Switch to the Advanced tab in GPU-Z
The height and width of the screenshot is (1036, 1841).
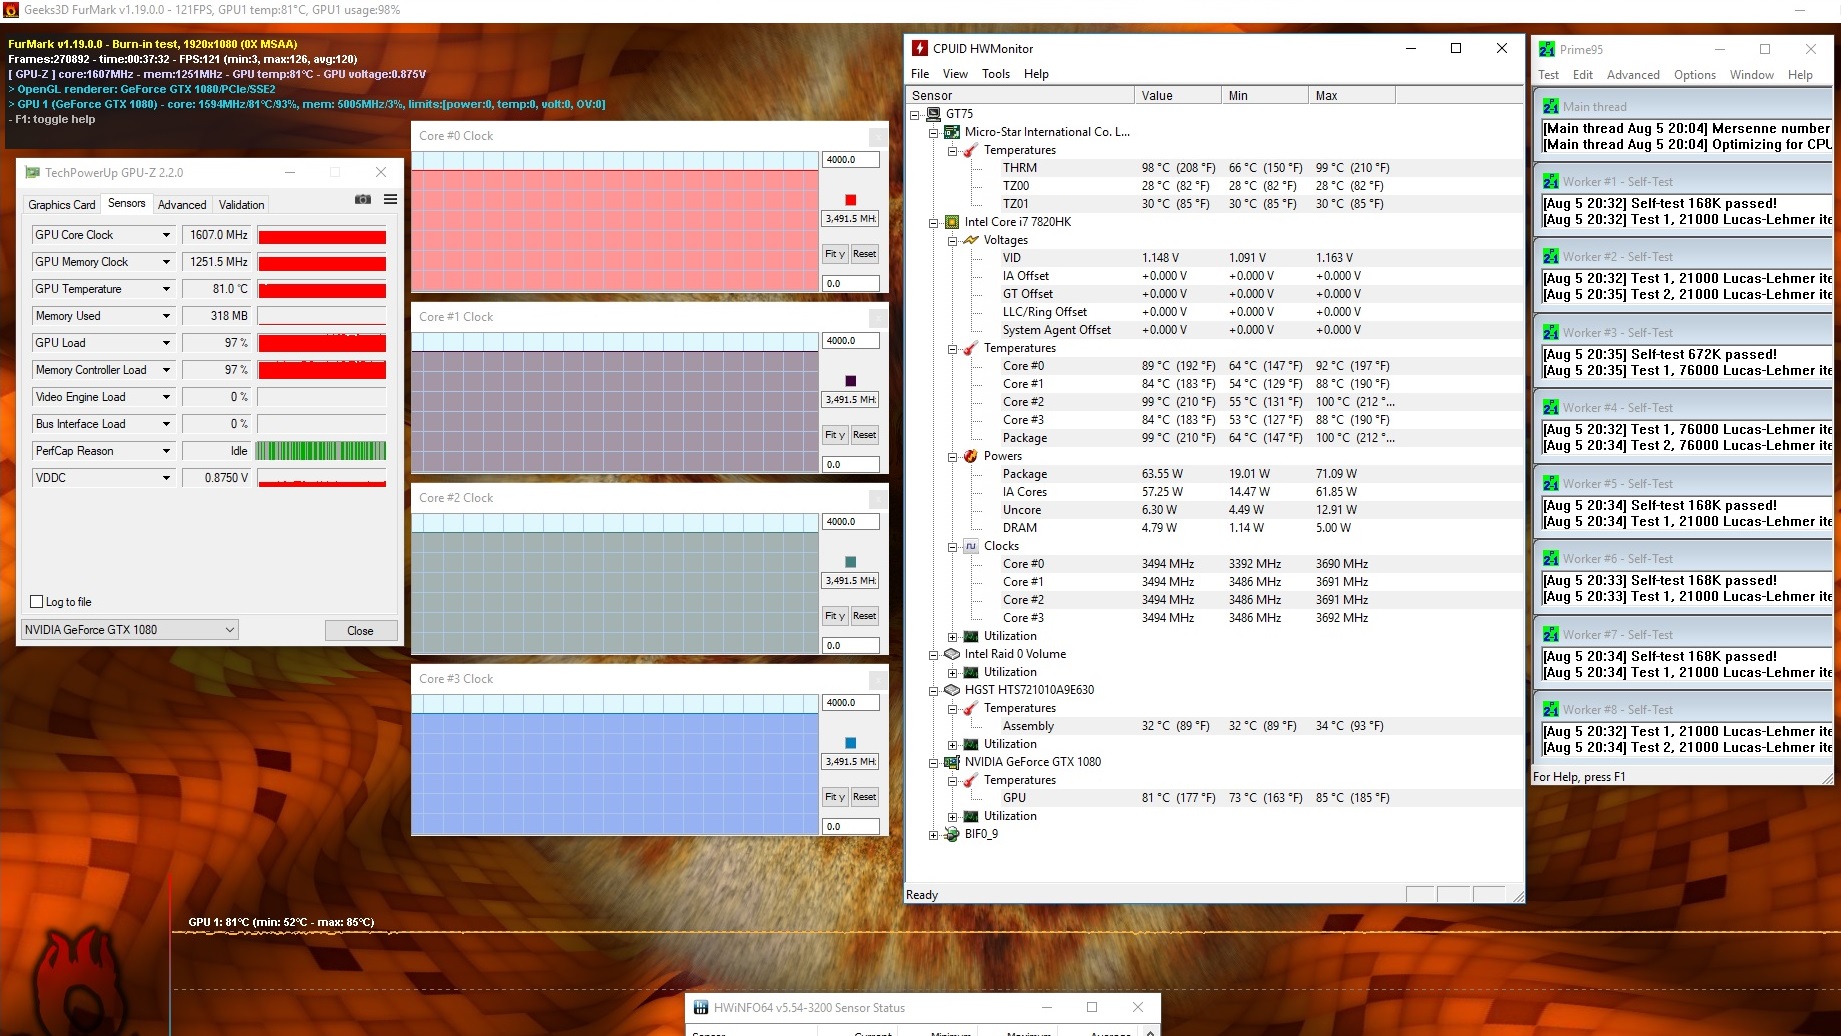[182, 205]
